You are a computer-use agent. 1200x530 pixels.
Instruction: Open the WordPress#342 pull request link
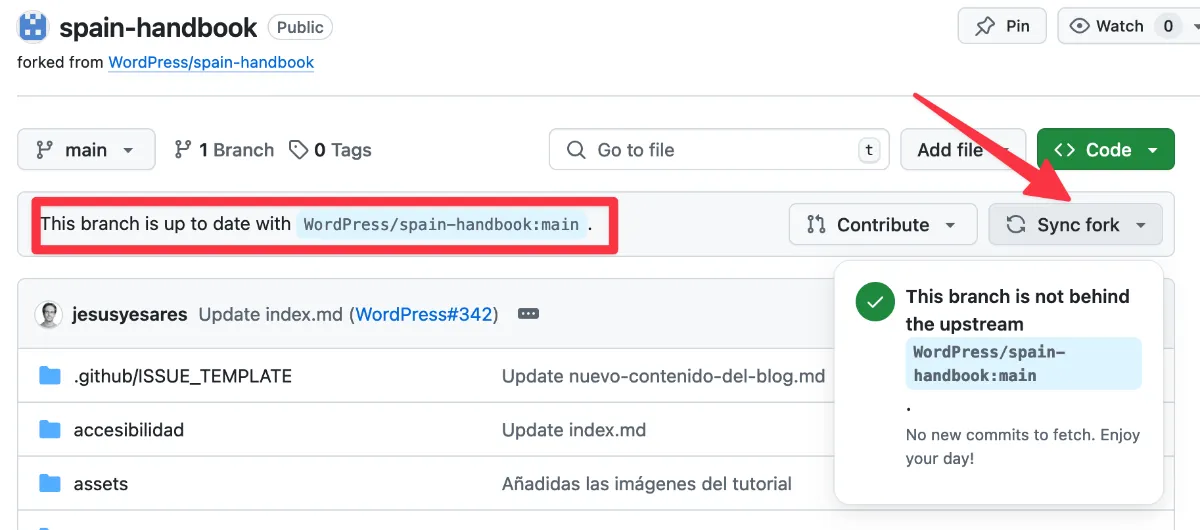pyautogui.click(x=424, y=314)
